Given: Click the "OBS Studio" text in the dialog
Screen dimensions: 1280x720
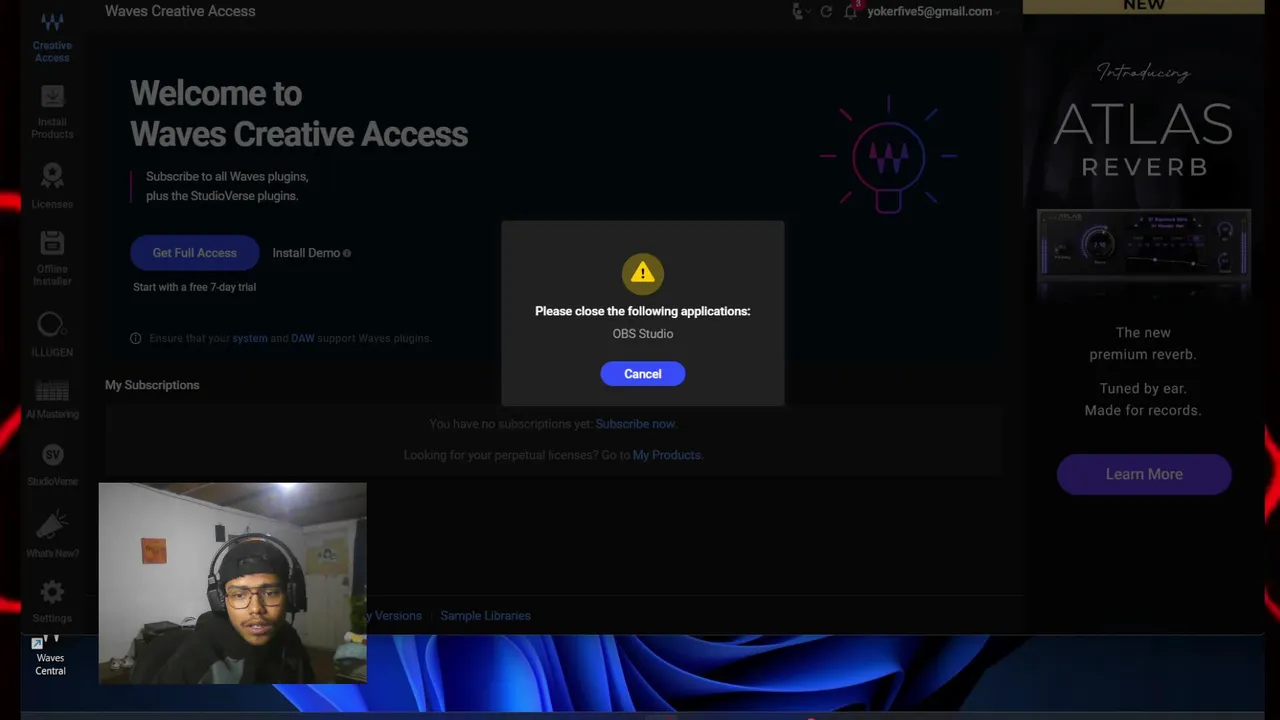Looking at the screenshot, I should tap(643, 334).
